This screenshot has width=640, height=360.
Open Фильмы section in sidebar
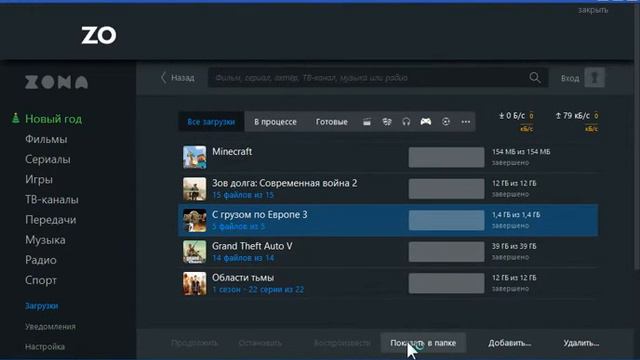46,139
